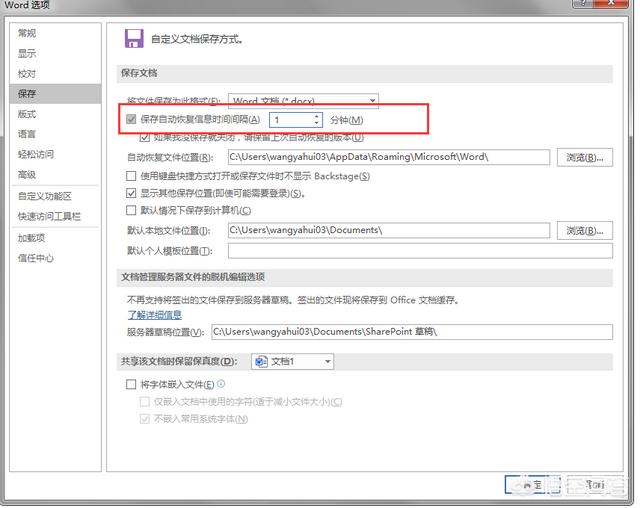640x508 pixels.
Task: Open the 文档1 fidelity document dropdown
Action: [293, 362]
